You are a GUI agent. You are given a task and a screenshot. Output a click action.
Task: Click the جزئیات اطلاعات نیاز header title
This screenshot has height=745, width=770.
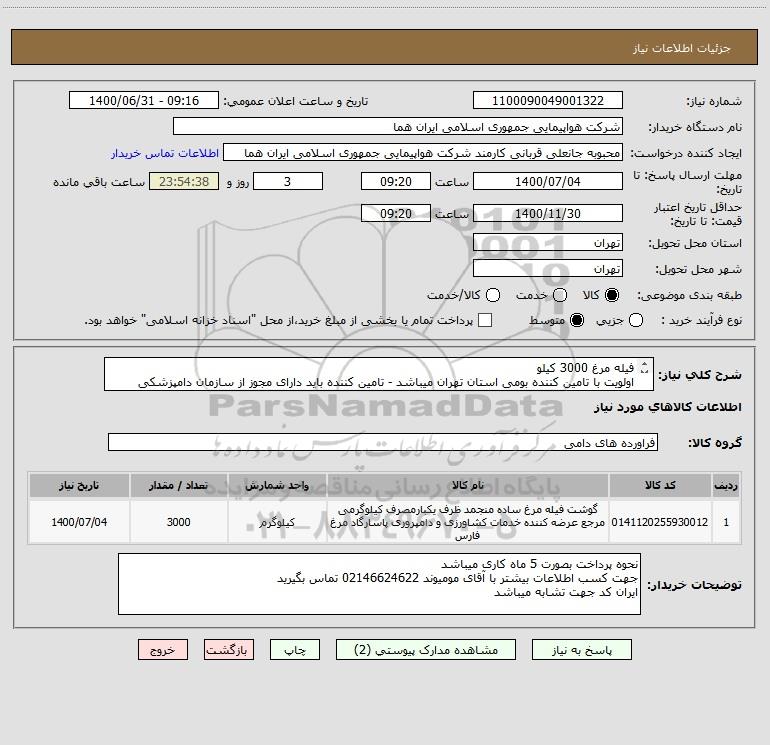(x=682, y=48)
